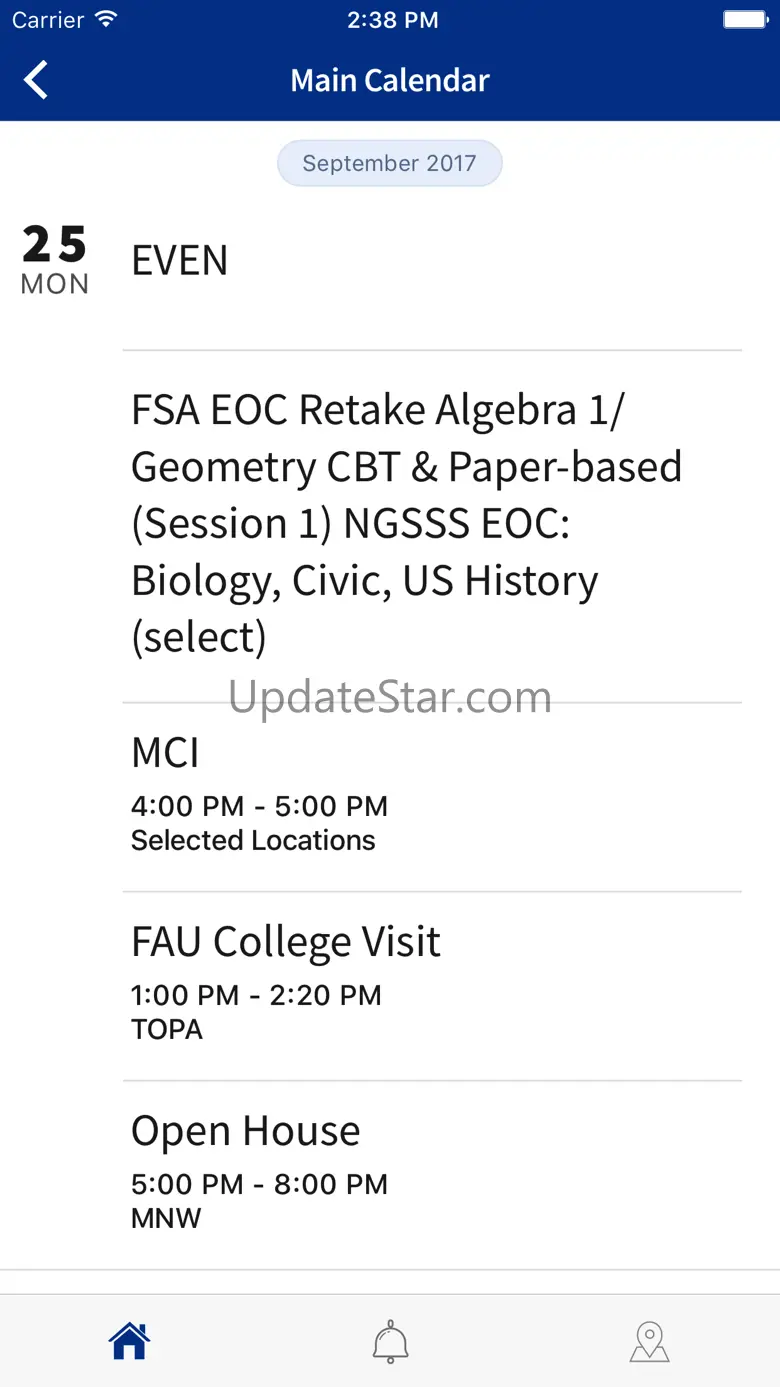Tap the MNW location label
The height and width of the screenshot is (1387, 780).
[x=166, y=1218]
